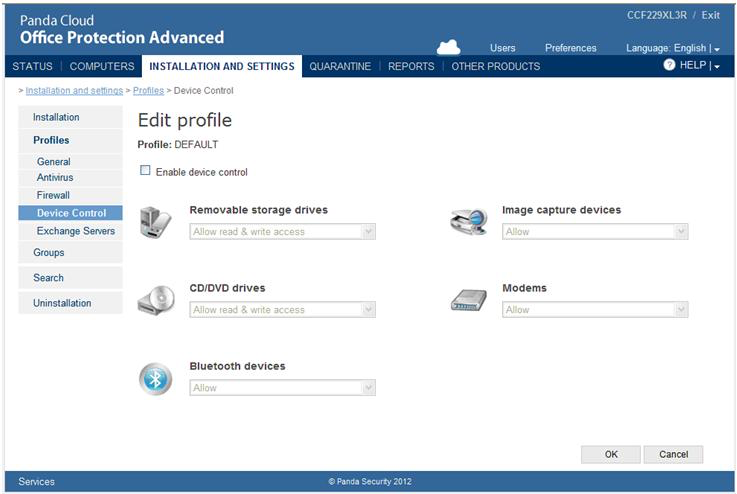This screenshot has width=737, height=494.
Task: Open the CD/DVD drives access dropdown
Action: pos(282,309)
